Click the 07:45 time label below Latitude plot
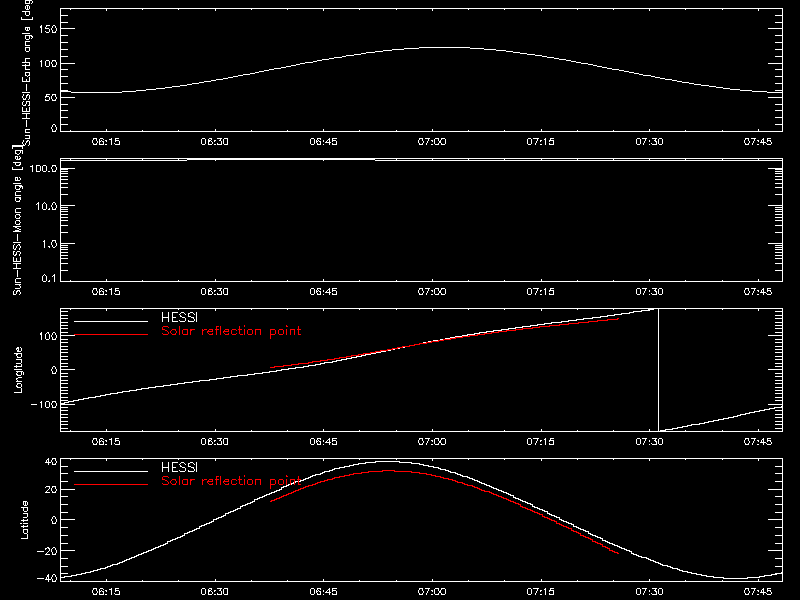The width and height of the screenshot is (800, 600). pyautogui.click(x=758, y=592)
